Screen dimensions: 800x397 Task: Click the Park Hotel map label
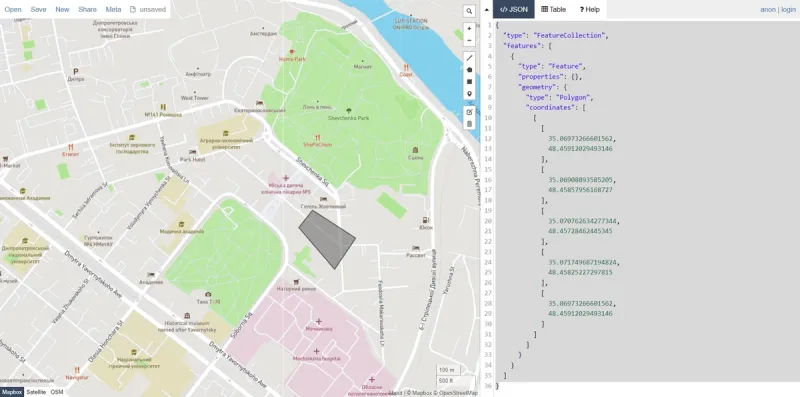coord(192,160)
